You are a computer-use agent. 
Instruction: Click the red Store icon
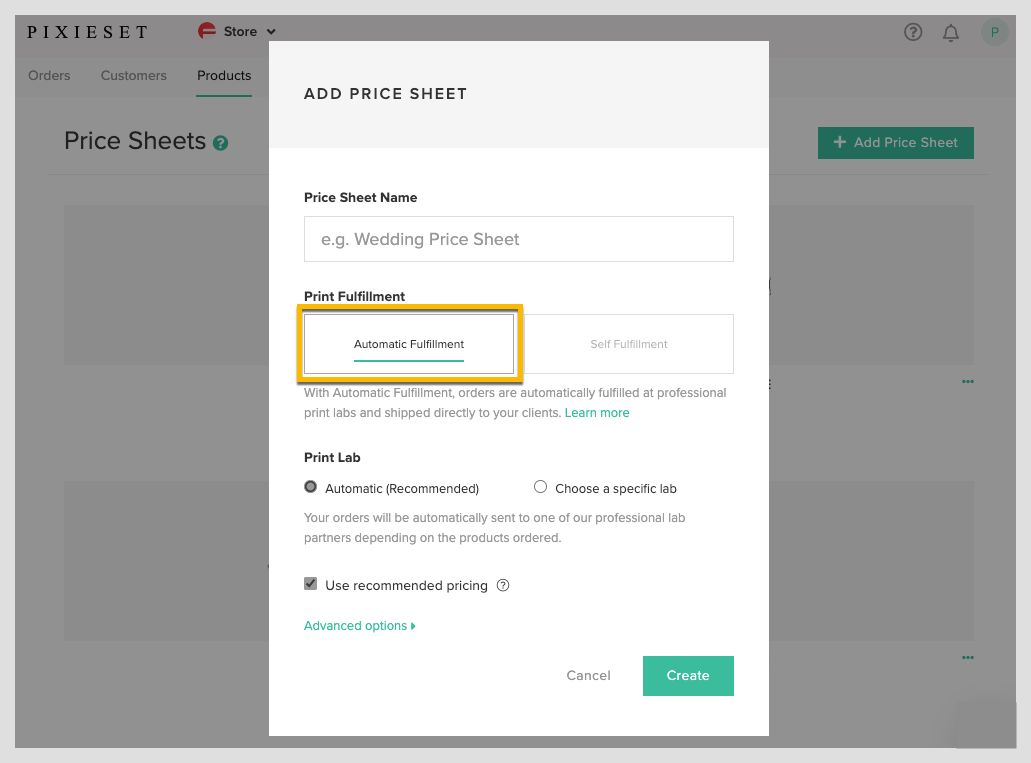pos(207,32)
